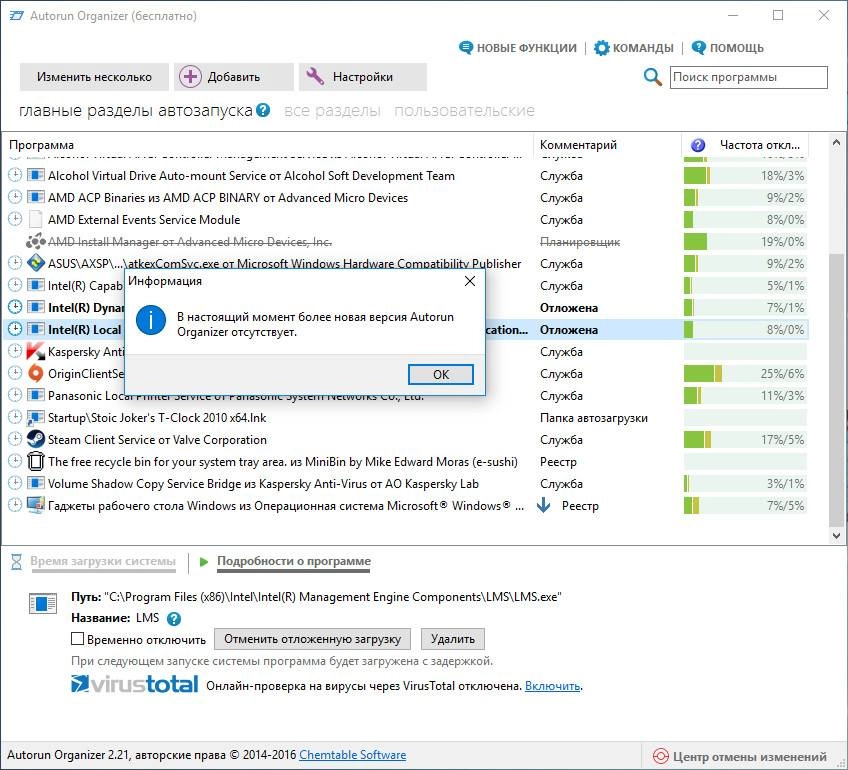Open Время загрузки системы tab

tap(103, 561)
